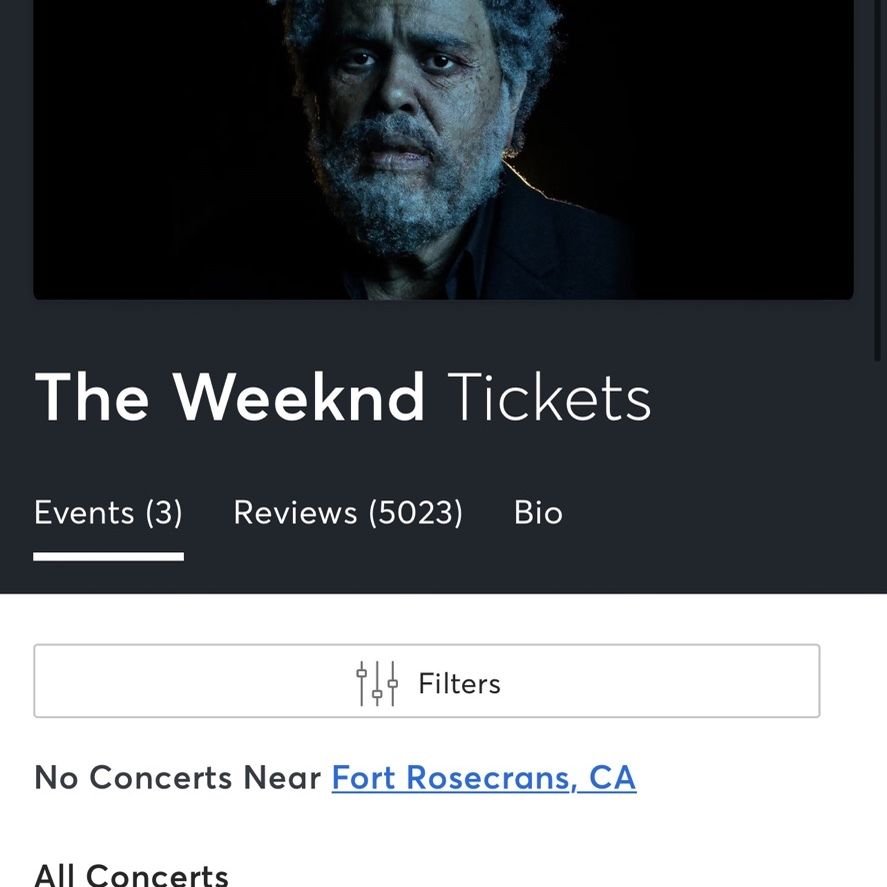Click the count (3) next to Events
Image resolution: width=887 pixels, height=887 pixels.
pos(164,513)
